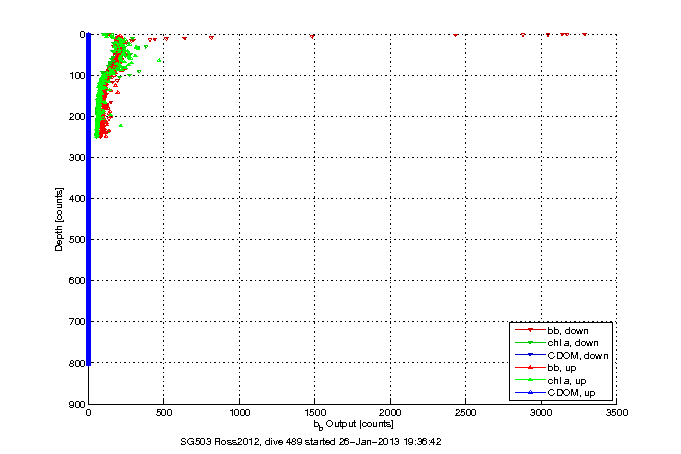The height and width of the screenshot is (454, 681).
Task: Click the 'CDOM, down' legend entry
Action: pos(562,355)
